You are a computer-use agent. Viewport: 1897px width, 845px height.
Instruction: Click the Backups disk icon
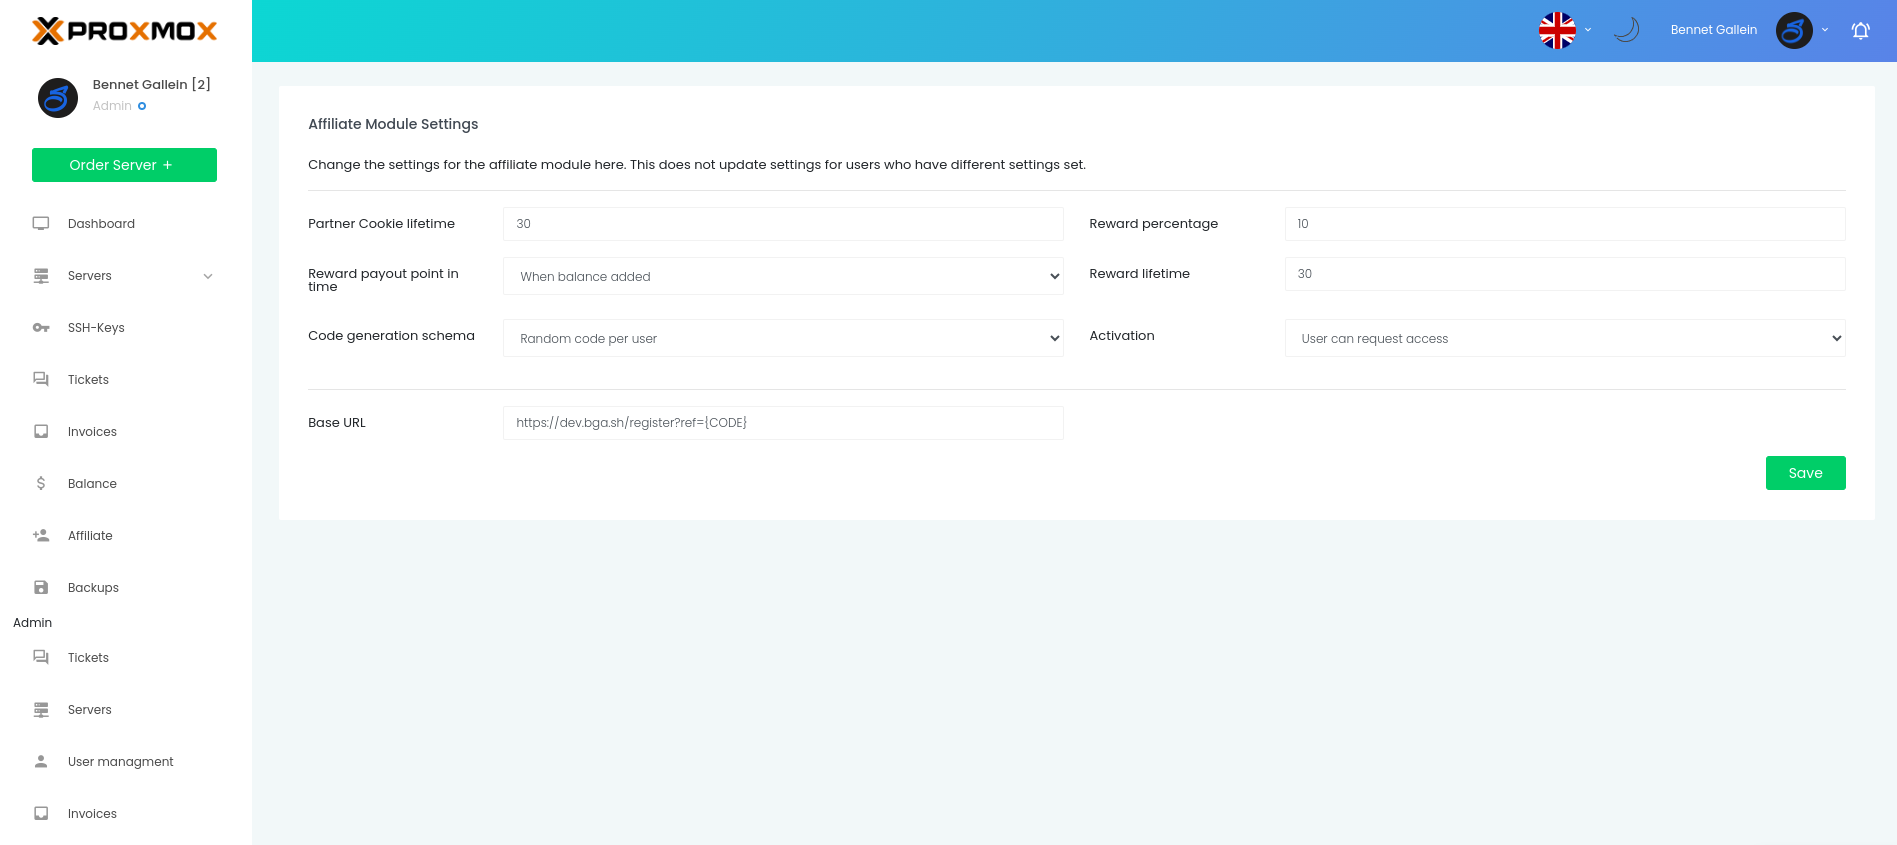pos(41,588)
